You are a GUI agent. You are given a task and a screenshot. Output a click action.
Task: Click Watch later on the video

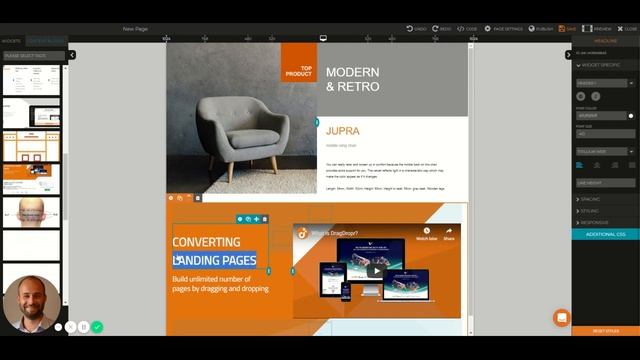click(427, 234)
